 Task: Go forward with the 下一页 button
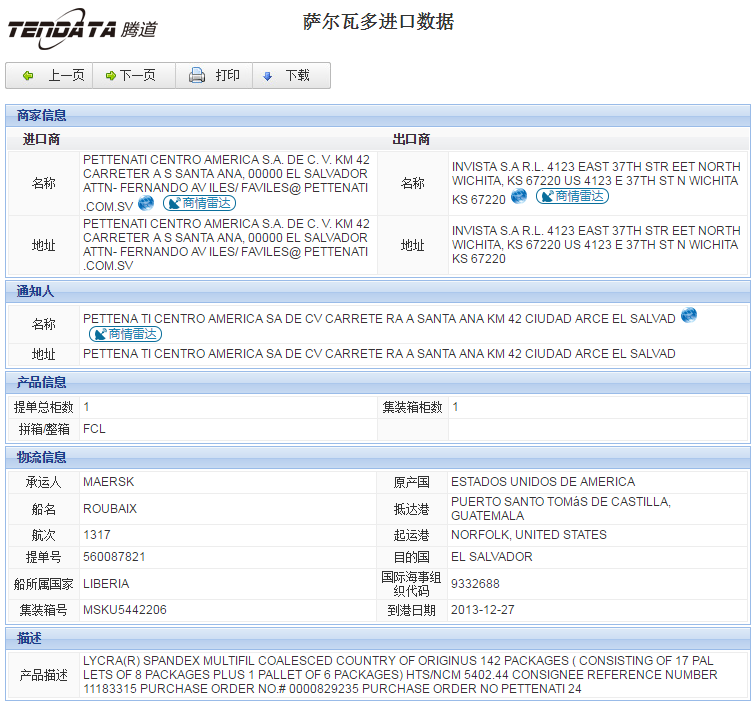(130, 76)
